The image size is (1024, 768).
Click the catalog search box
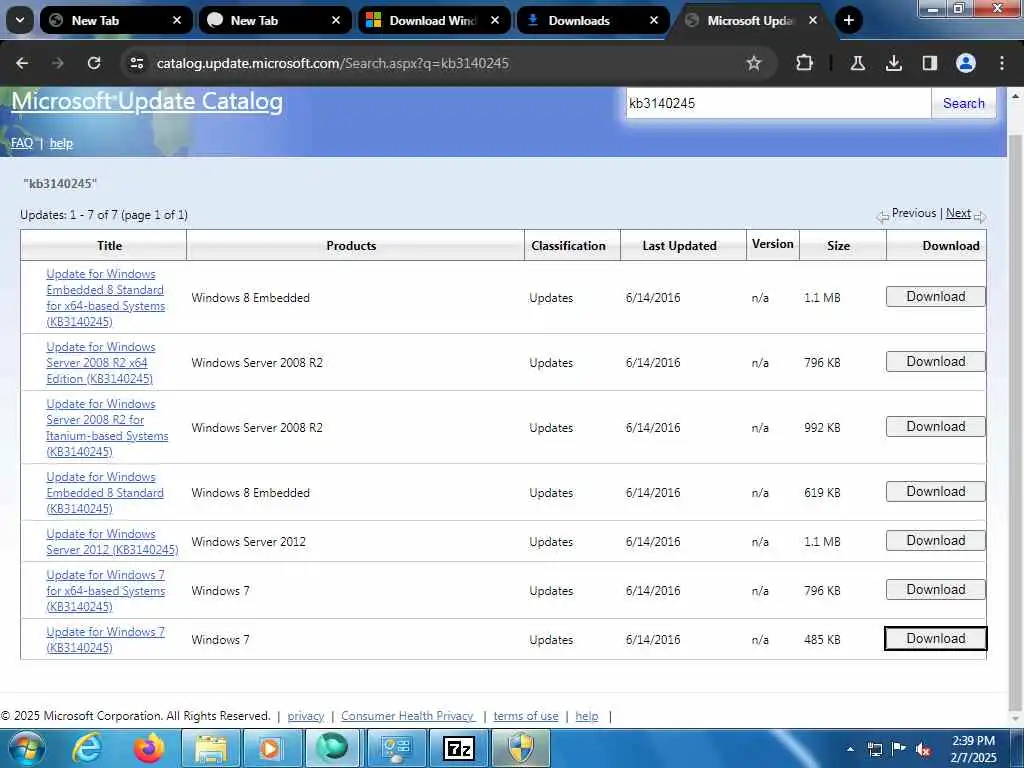pyautogui.click(x=778, y=103)
